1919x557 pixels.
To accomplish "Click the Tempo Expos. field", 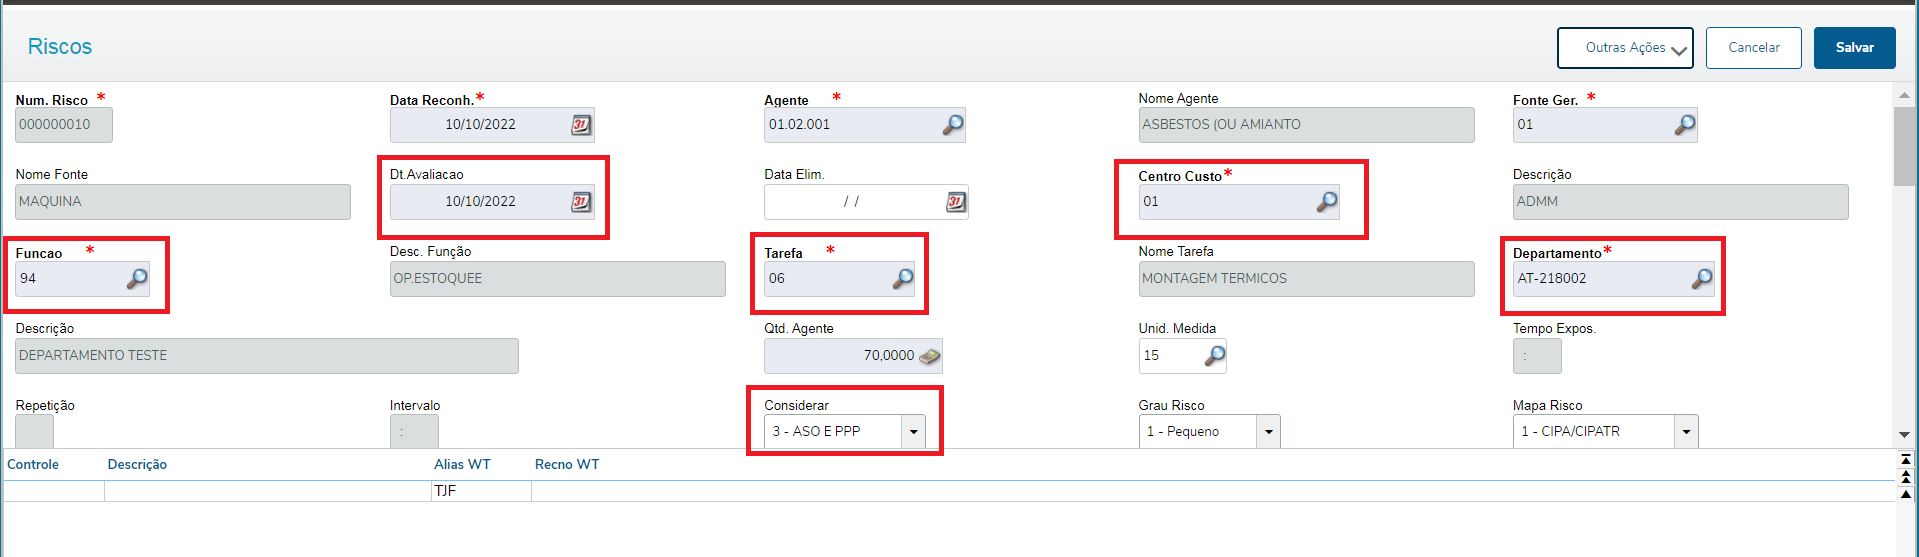I will click(1537, 356).
